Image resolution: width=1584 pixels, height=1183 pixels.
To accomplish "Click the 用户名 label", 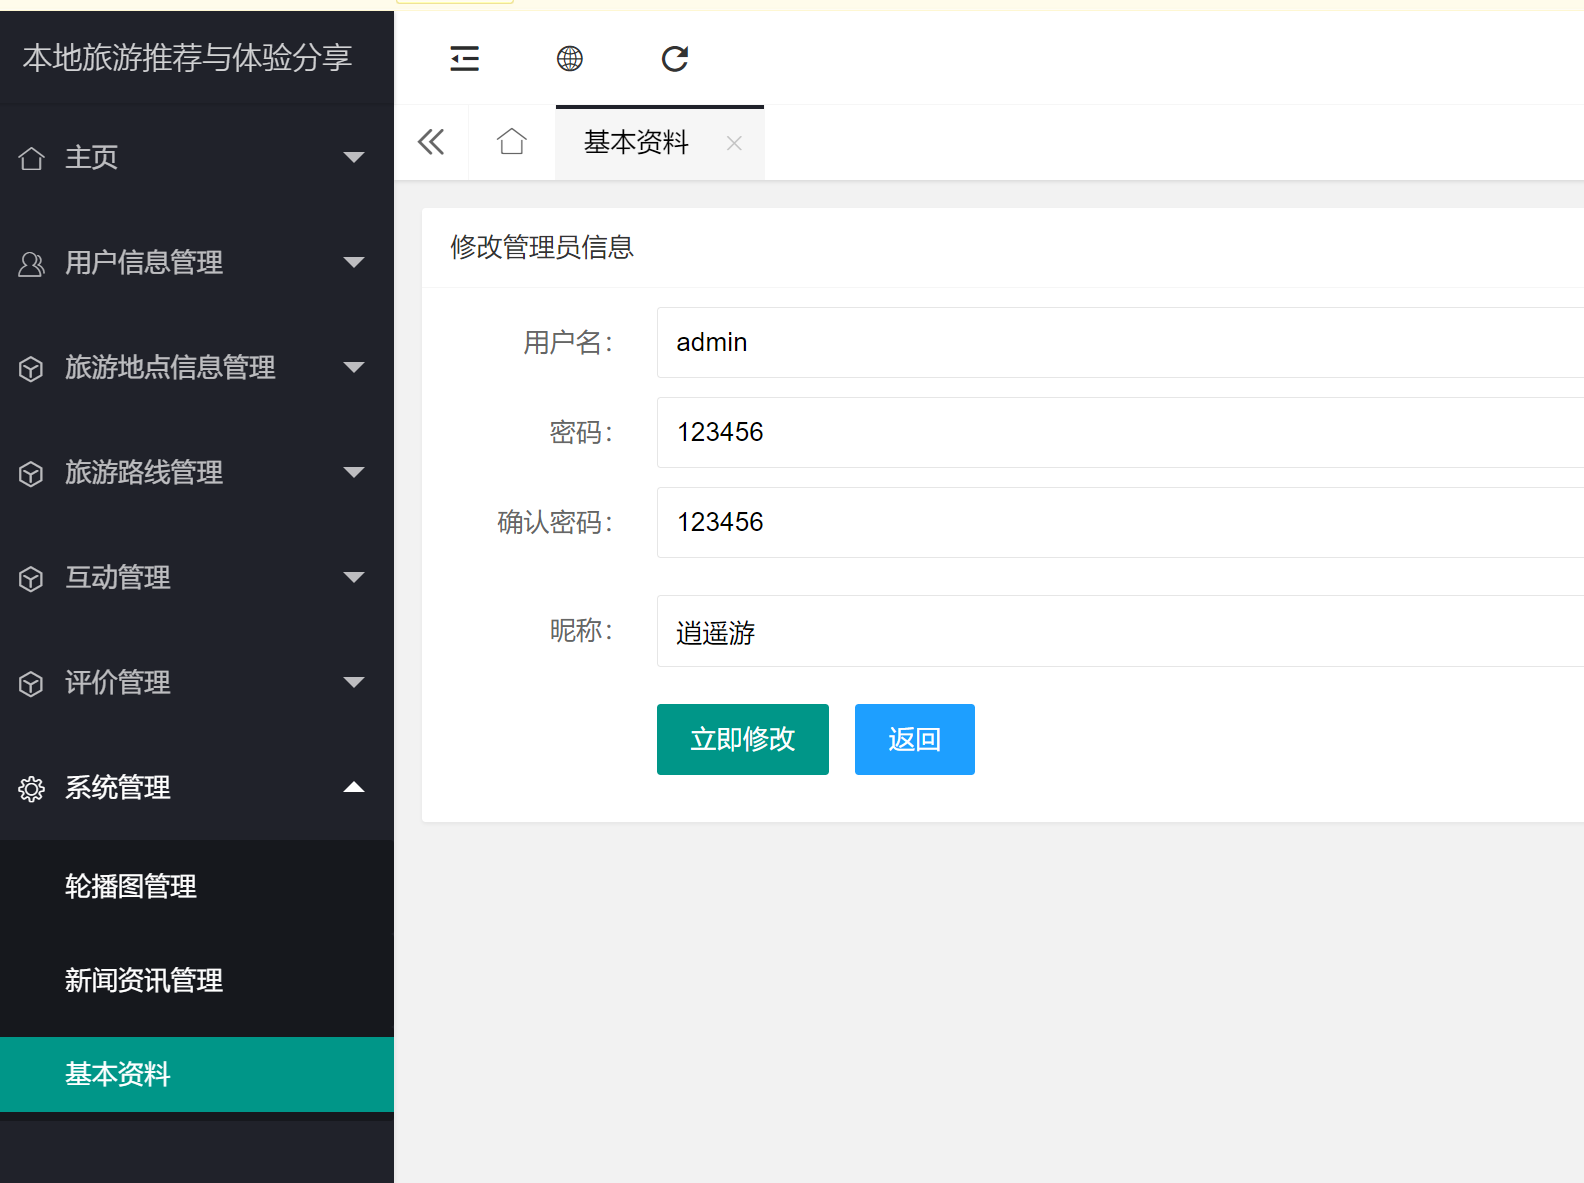I will pos(568,342).
